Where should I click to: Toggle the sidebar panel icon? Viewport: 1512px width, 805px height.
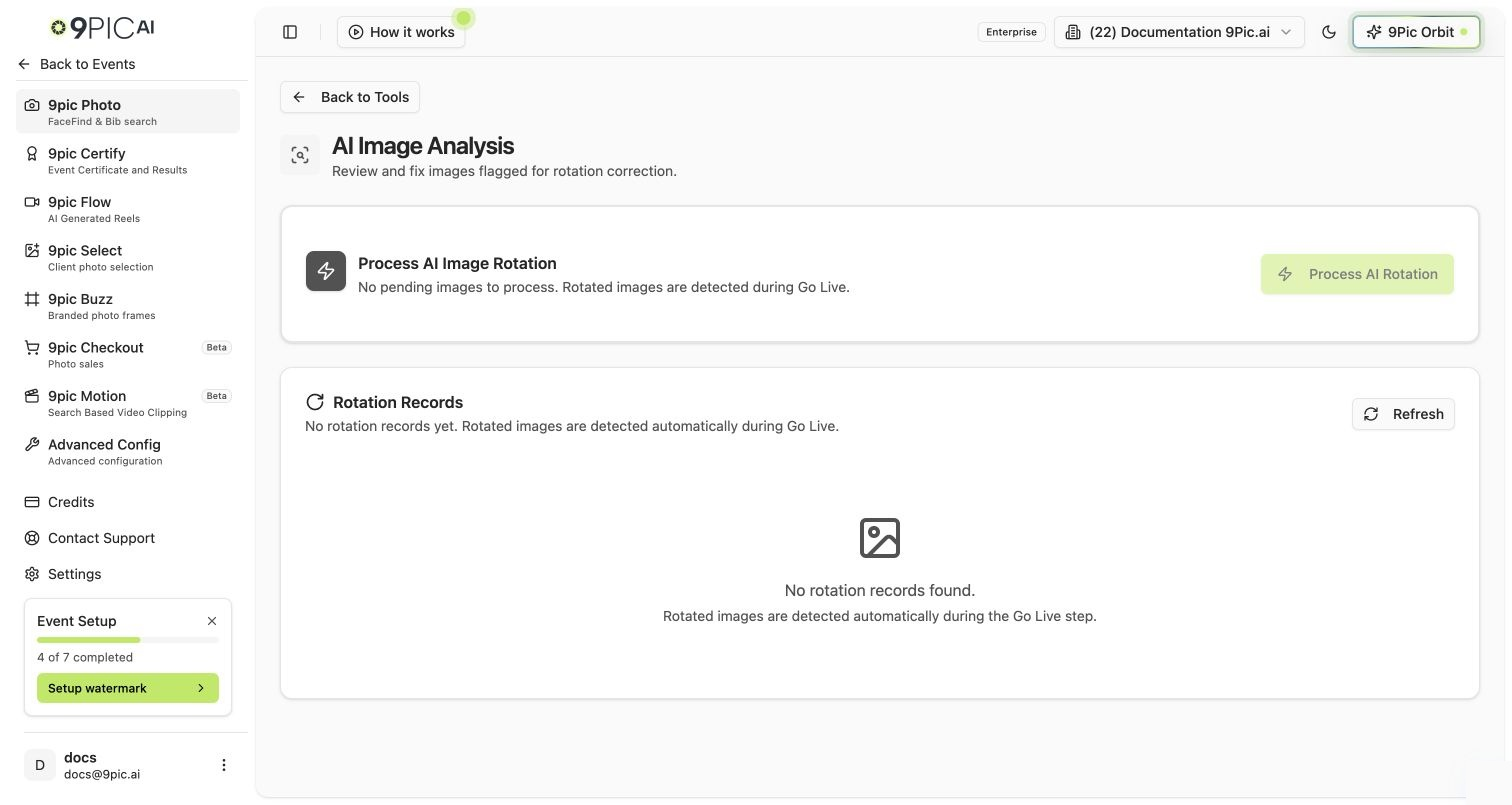click(x=290, y=32)
